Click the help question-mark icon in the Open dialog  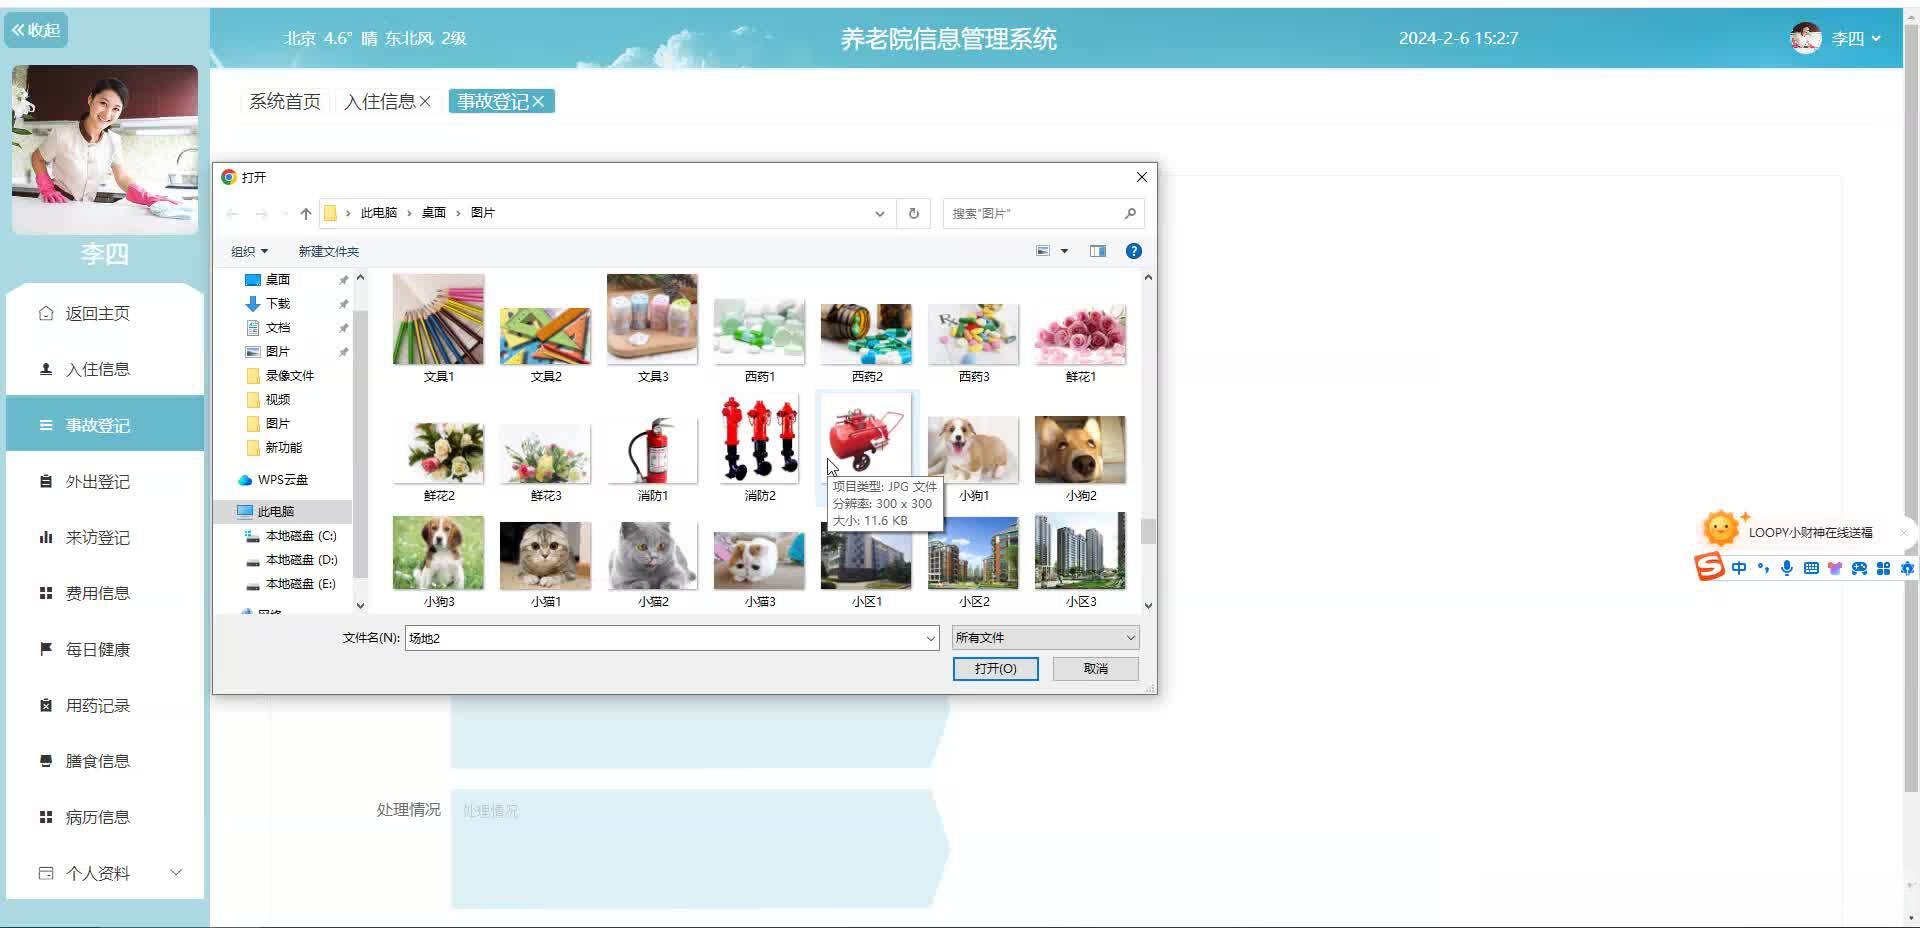[1133, 251]
